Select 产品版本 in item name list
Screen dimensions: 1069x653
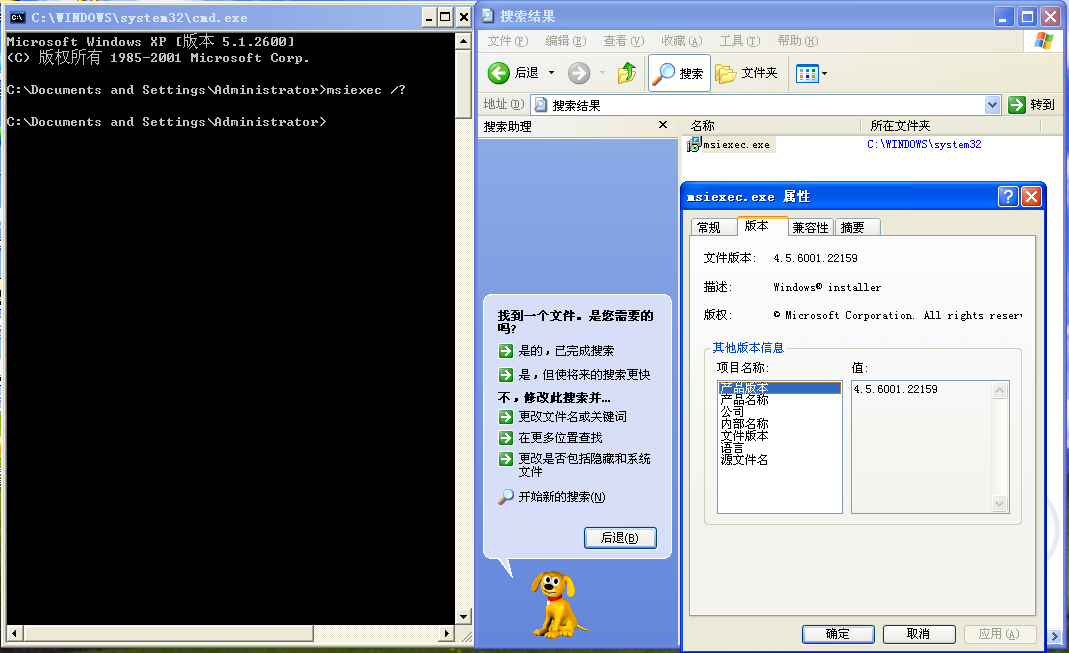point(779,388)
